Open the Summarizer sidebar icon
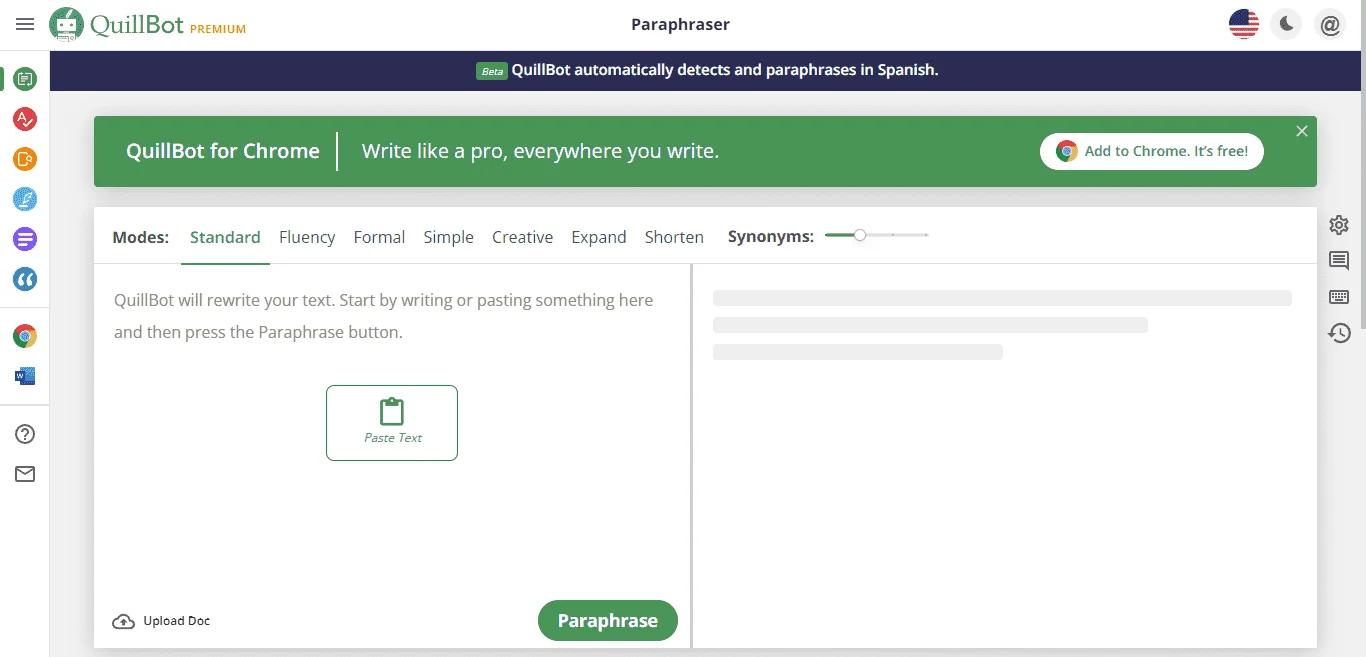Image resolution: width=1366 pixels, height=657 pixels. 25,239
